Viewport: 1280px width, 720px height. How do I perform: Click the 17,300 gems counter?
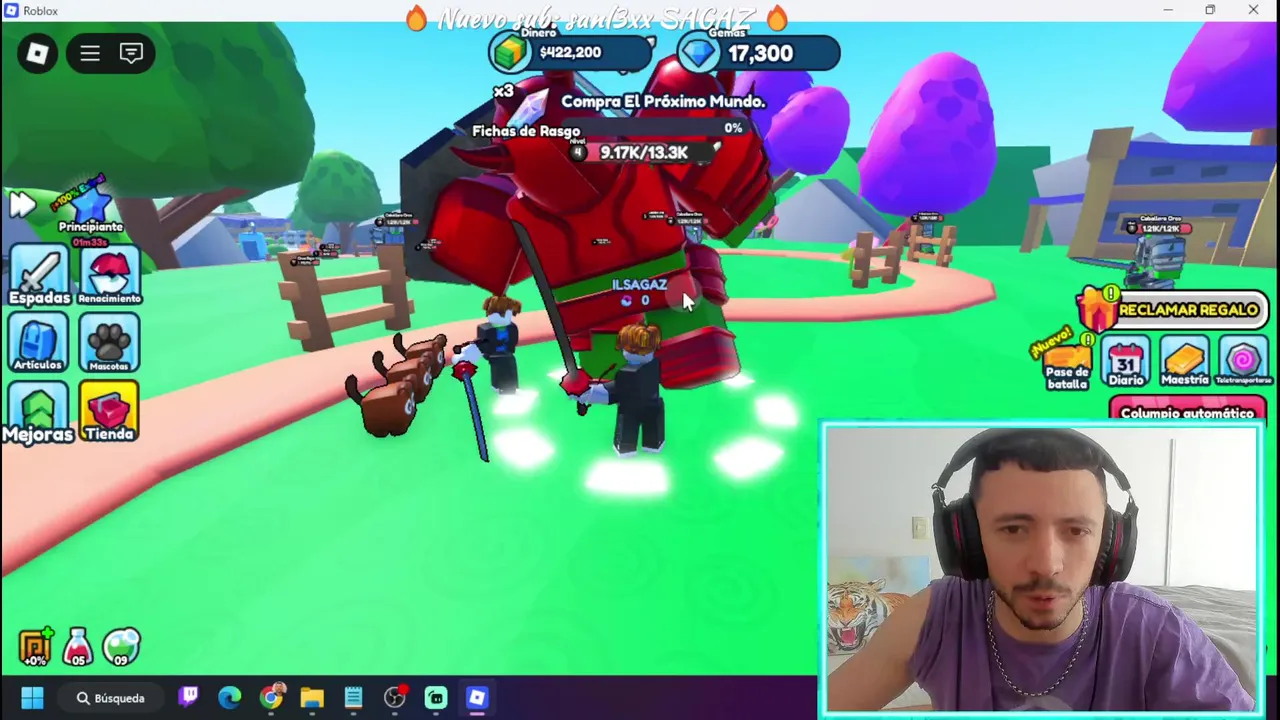tap(760, 54)
